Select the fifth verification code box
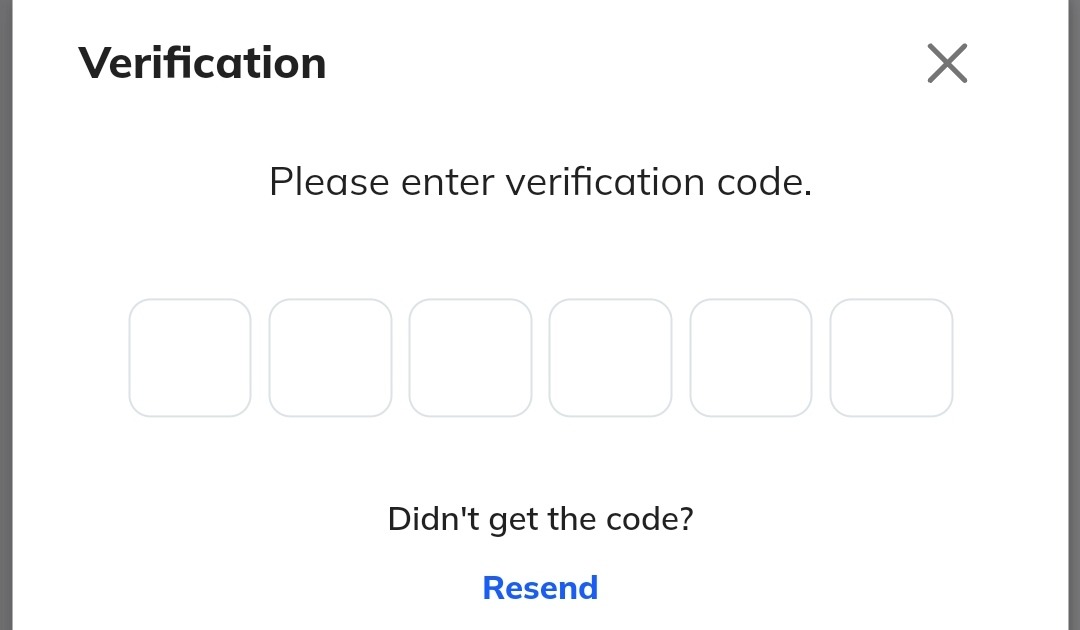This screenshot has height=630, width=1080. pos(751,357)
